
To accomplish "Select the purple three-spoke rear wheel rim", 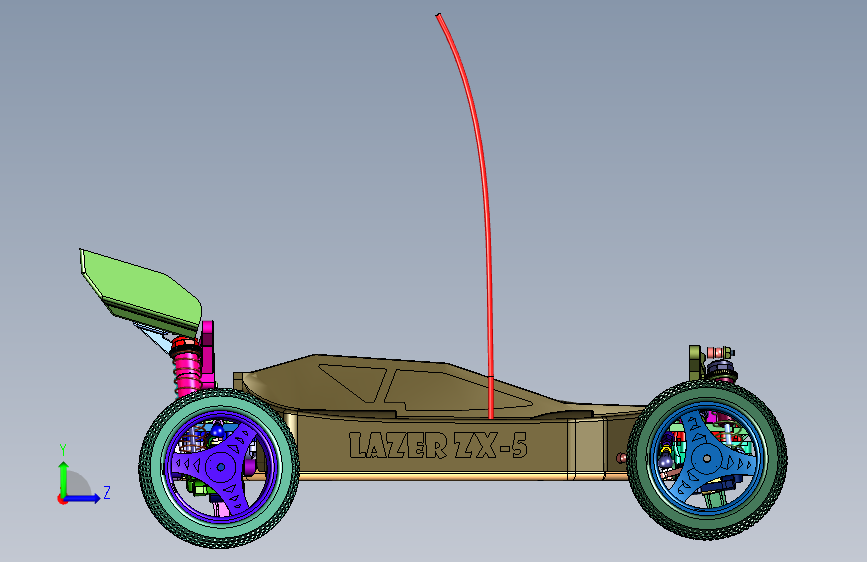I will tap(220, 467).
